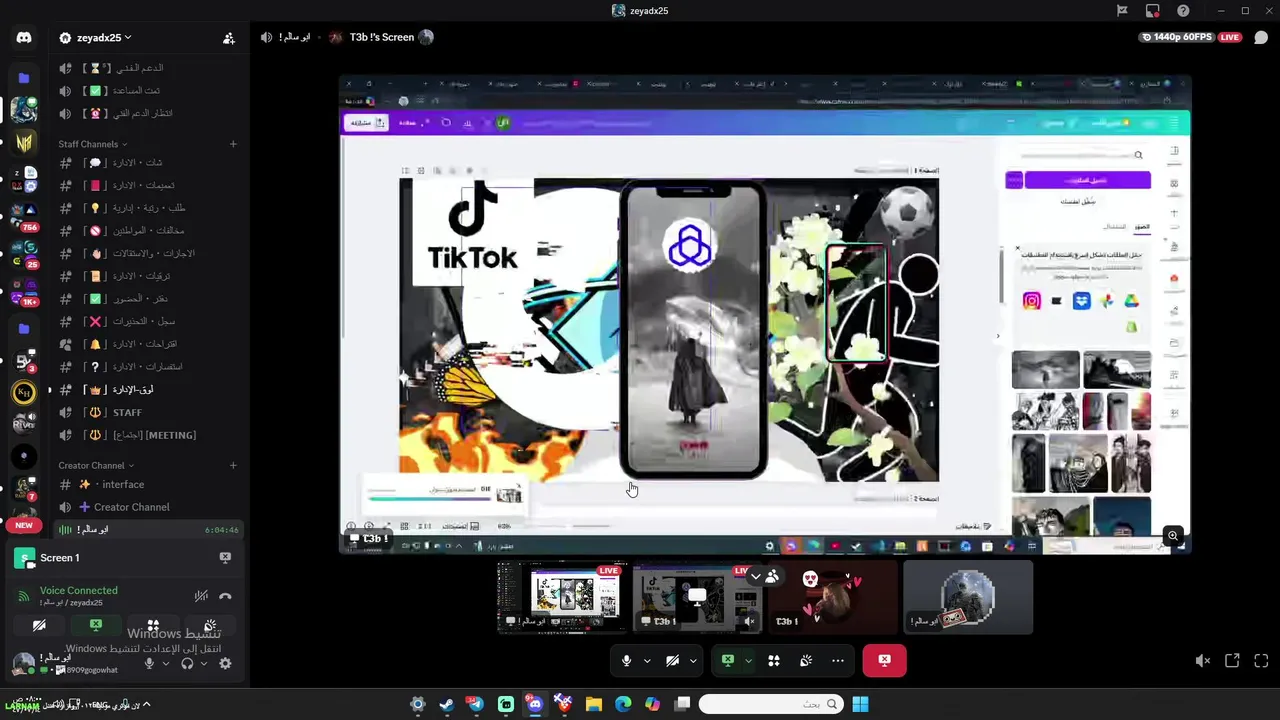Toggle screen share button in voice panel
This screenshot has width=1280, height=720.
point(96,626)
